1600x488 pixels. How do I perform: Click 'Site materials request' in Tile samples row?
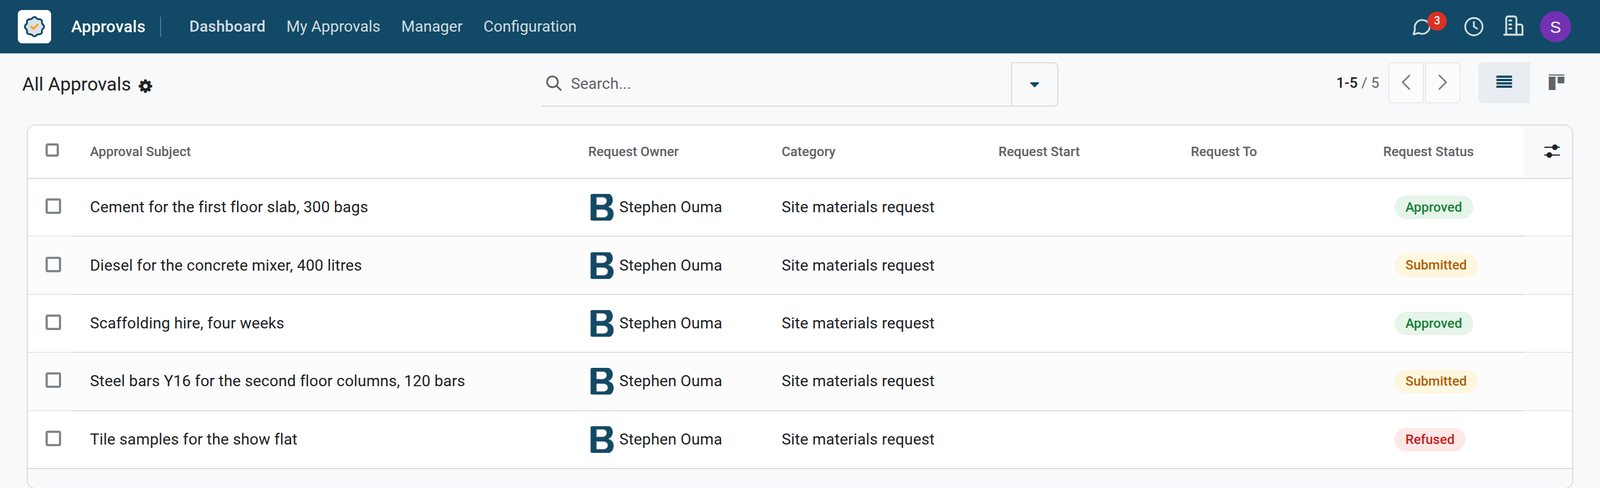[858, 439]
